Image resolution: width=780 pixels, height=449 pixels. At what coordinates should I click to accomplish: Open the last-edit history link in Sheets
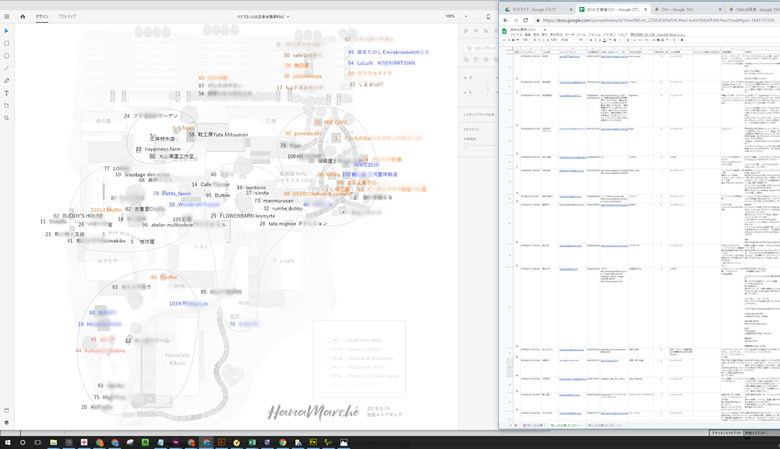click(x=658, y=35)
